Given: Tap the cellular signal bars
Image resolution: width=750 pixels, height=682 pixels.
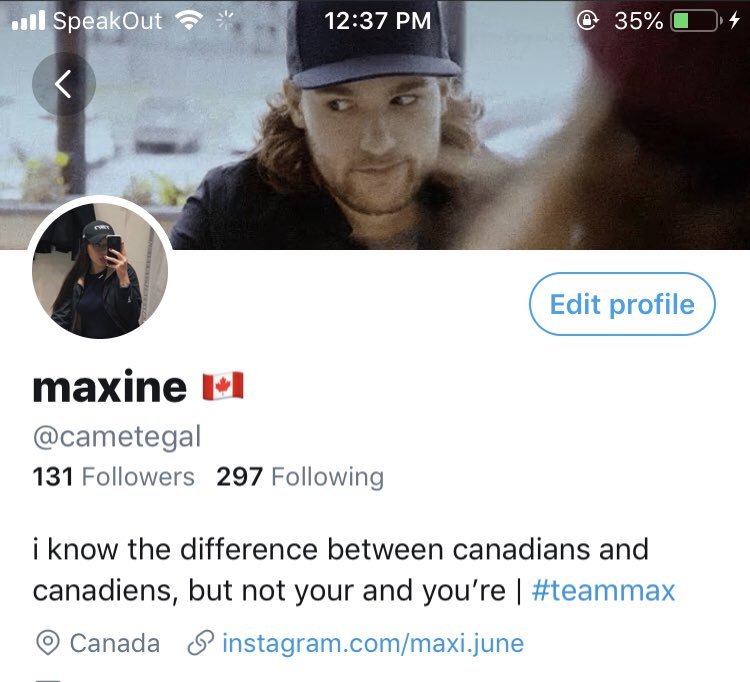Looking at the screenshot, I should point(28,21).
